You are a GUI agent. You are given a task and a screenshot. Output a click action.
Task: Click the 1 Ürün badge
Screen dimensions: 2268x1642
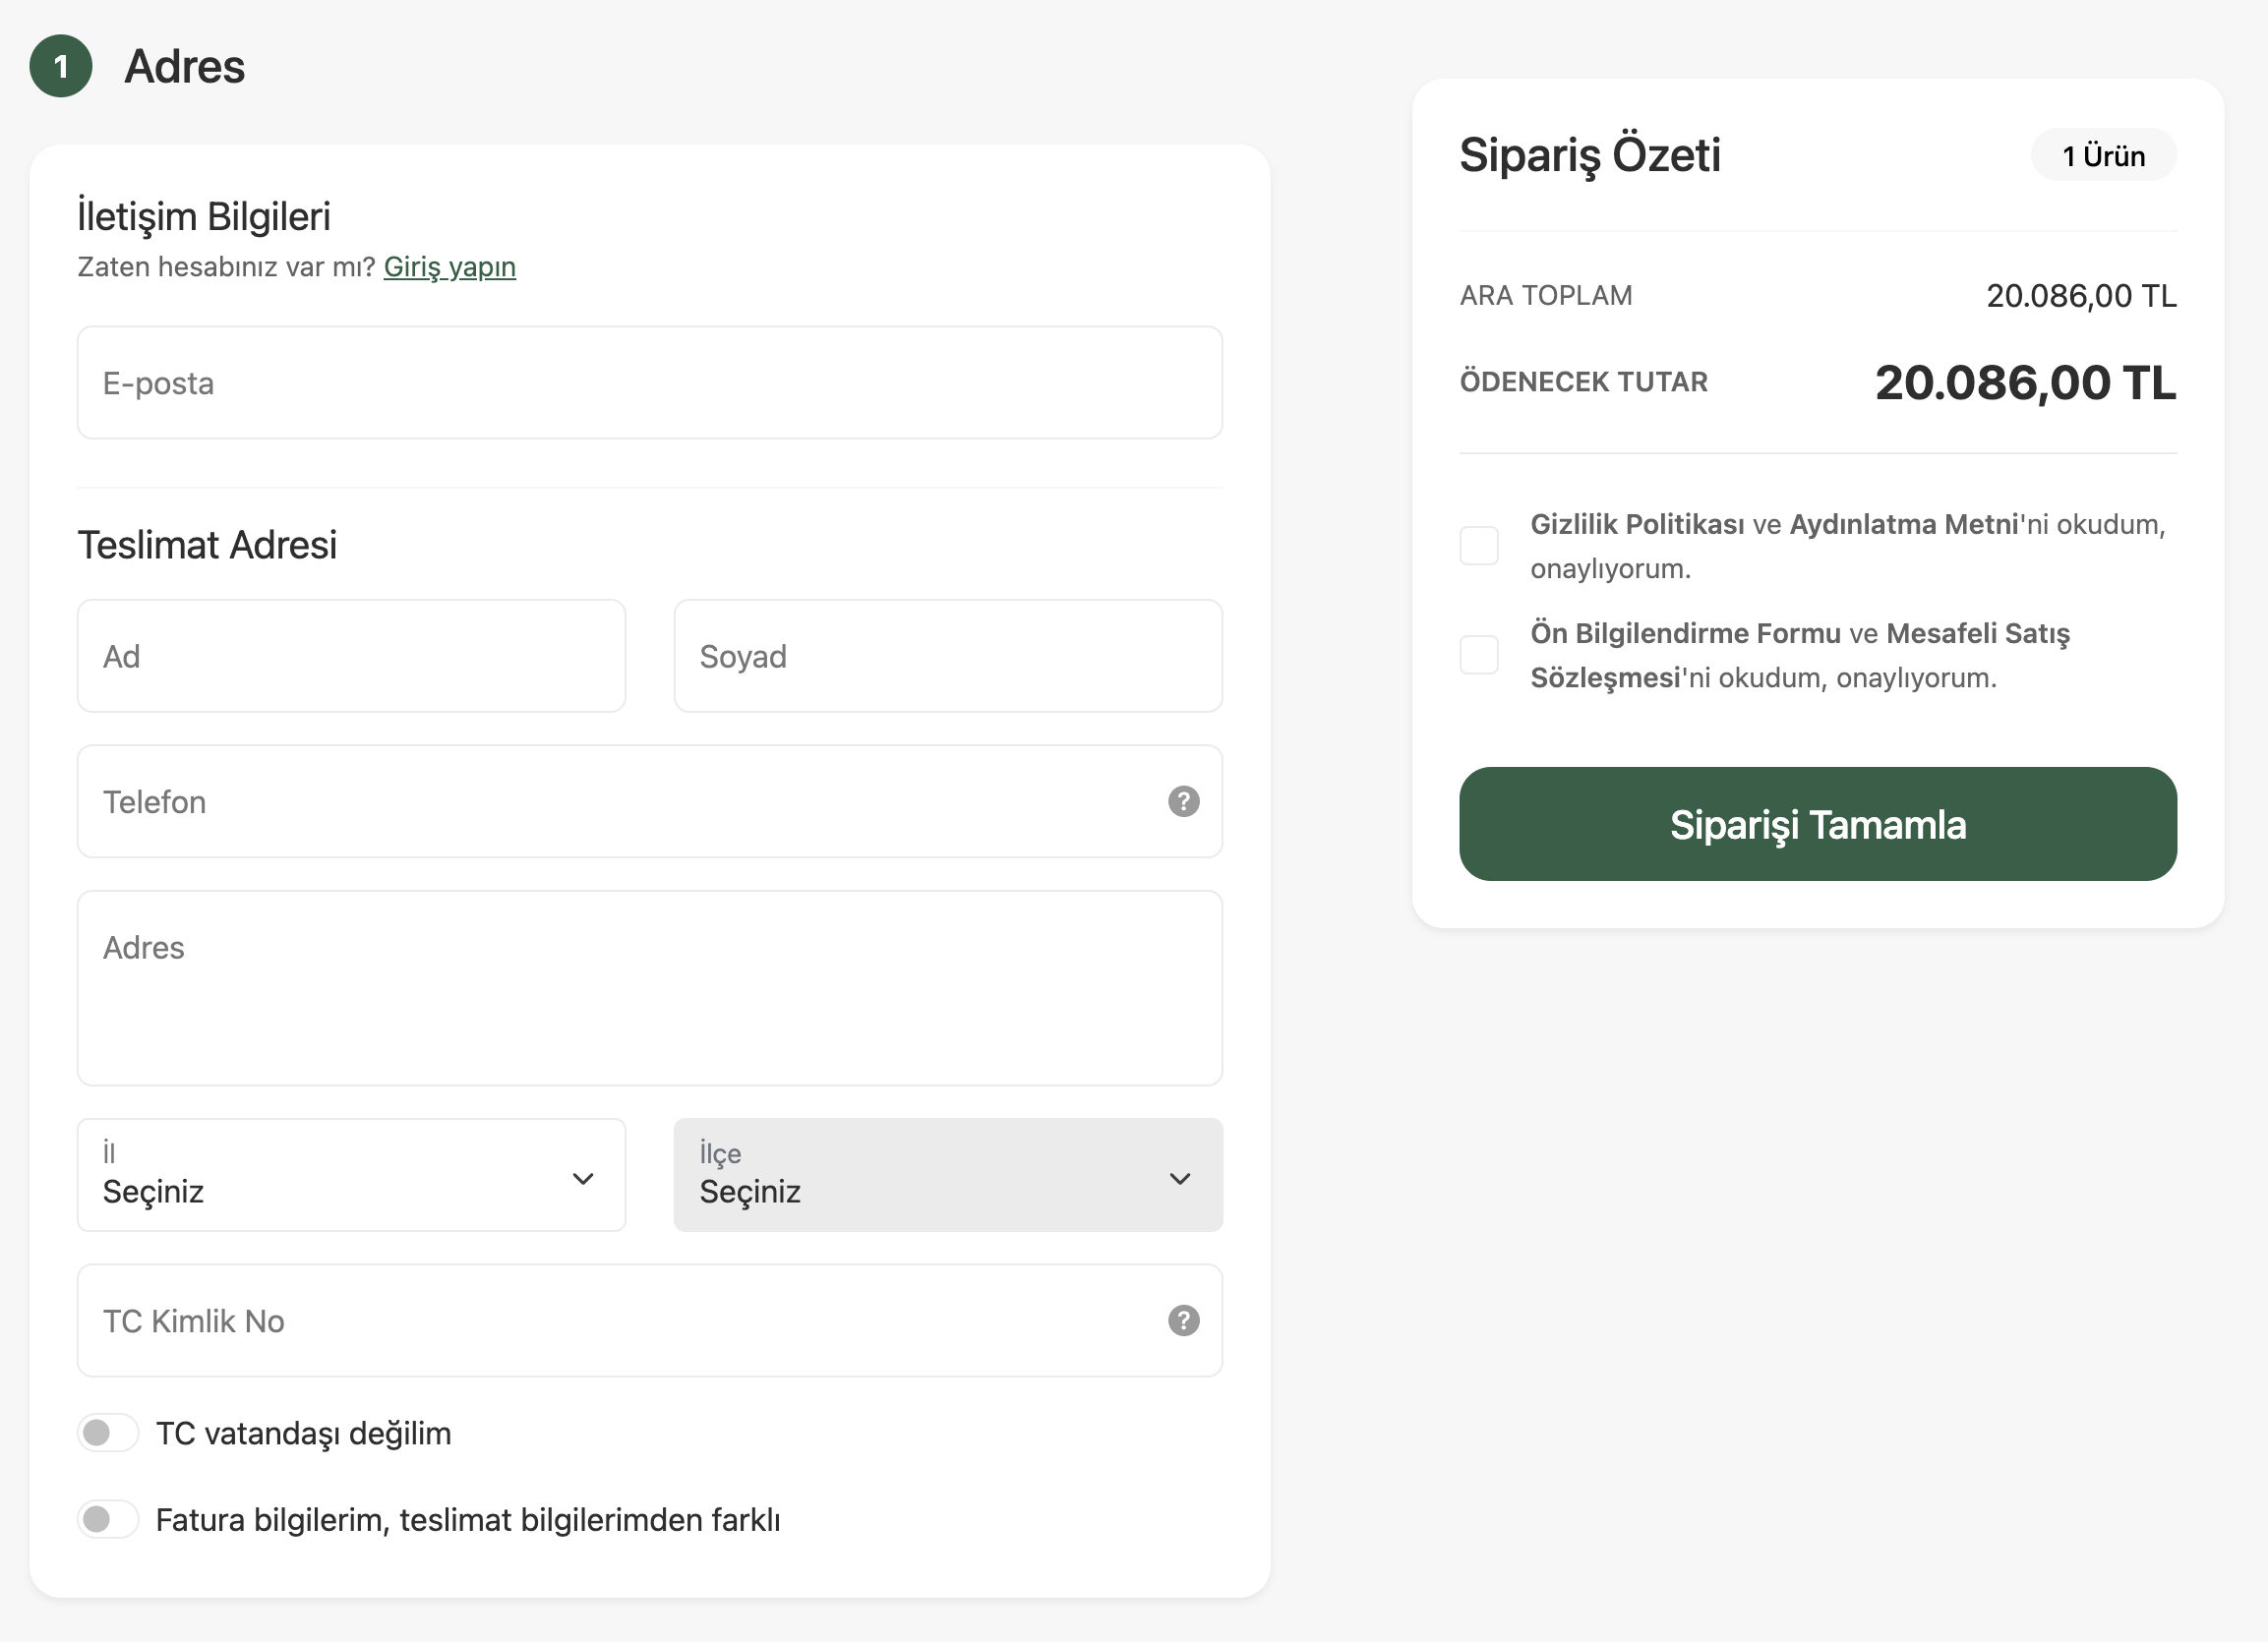(2103, 155)
